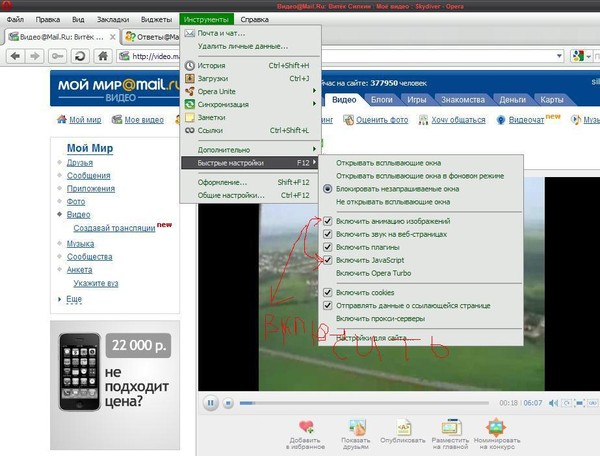600x456 pixels.
Task: Open the address bar dropdown arrow
Action: tap(559, 56)
